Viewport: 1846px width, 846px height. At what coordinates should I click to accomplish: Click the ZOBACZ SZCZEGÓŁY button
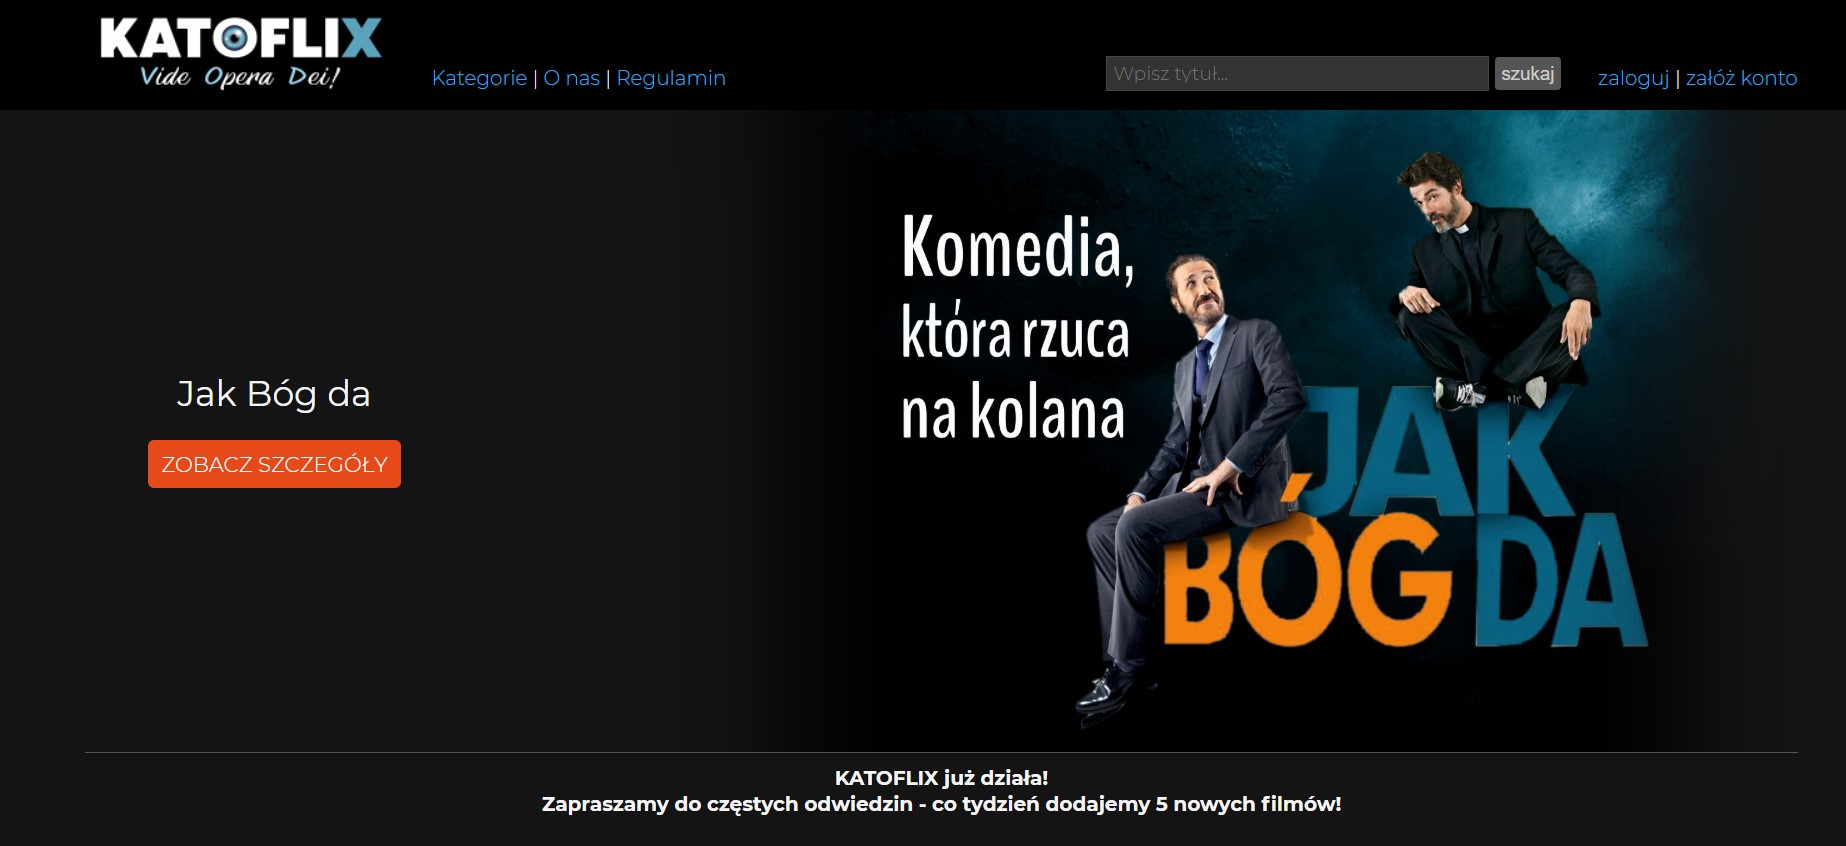pos(274,464)
